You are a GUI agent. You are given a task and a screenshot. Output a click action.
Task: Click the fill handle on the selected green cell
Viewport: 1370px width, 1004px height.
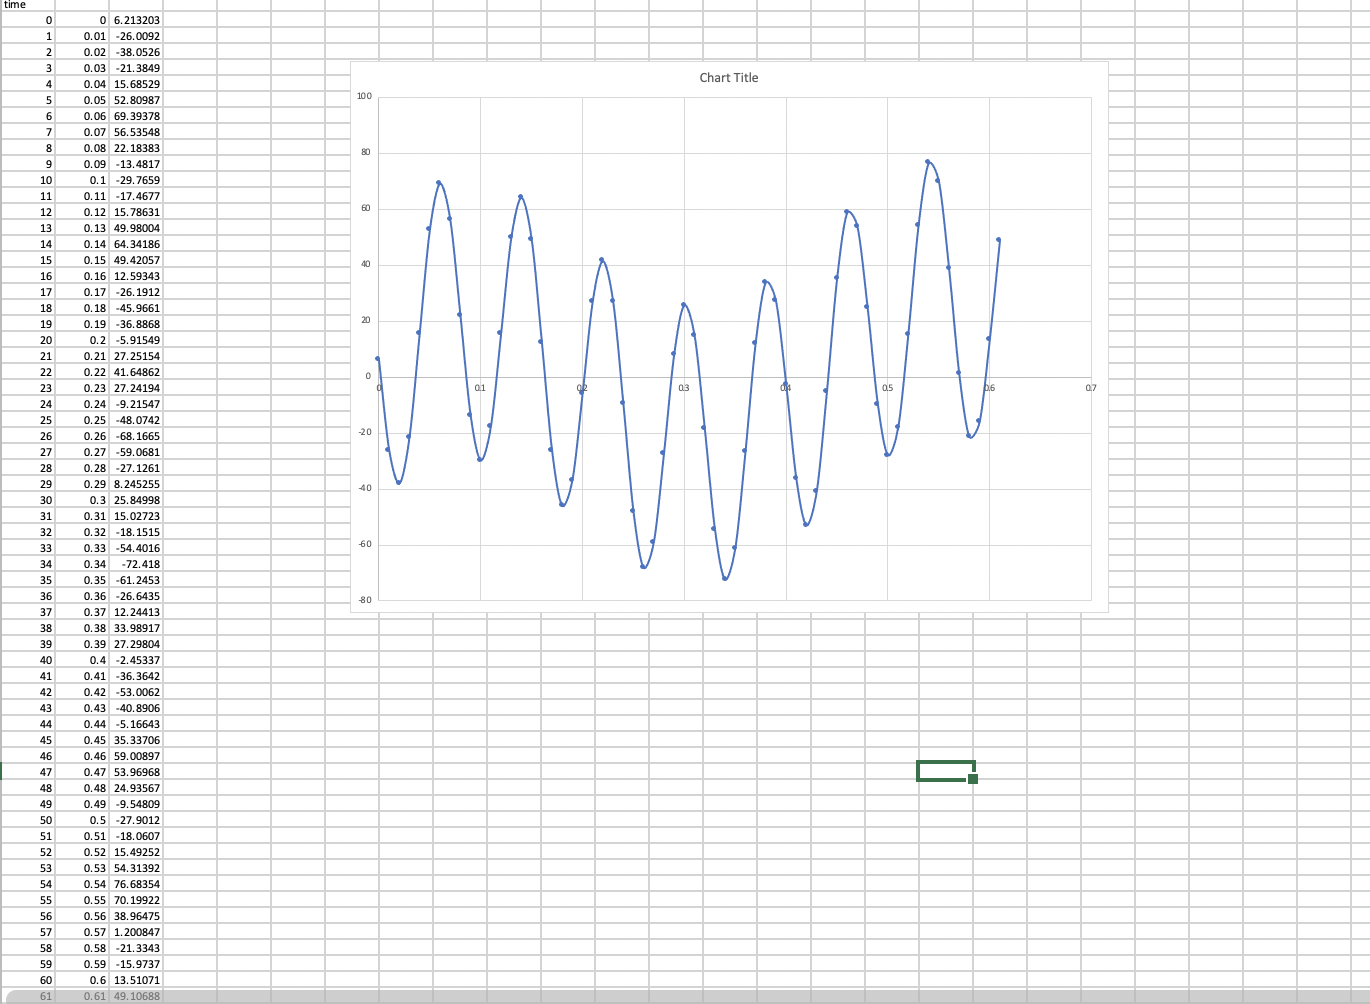tap(972, 778)
